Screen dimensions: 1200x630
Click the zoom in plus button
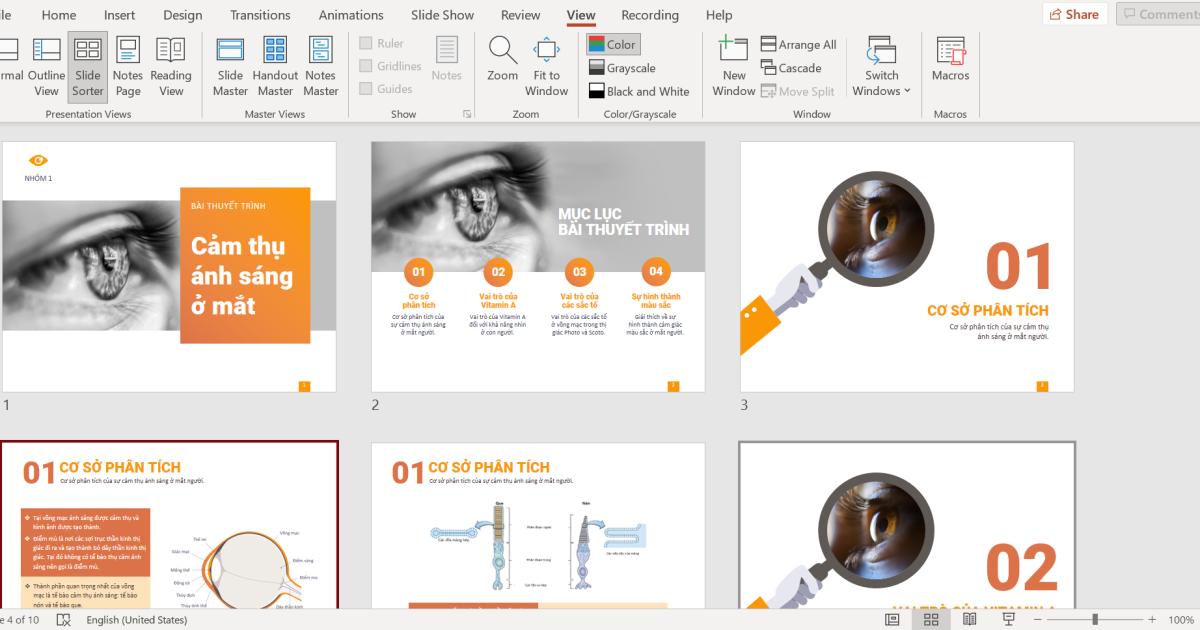[1152, 620]
